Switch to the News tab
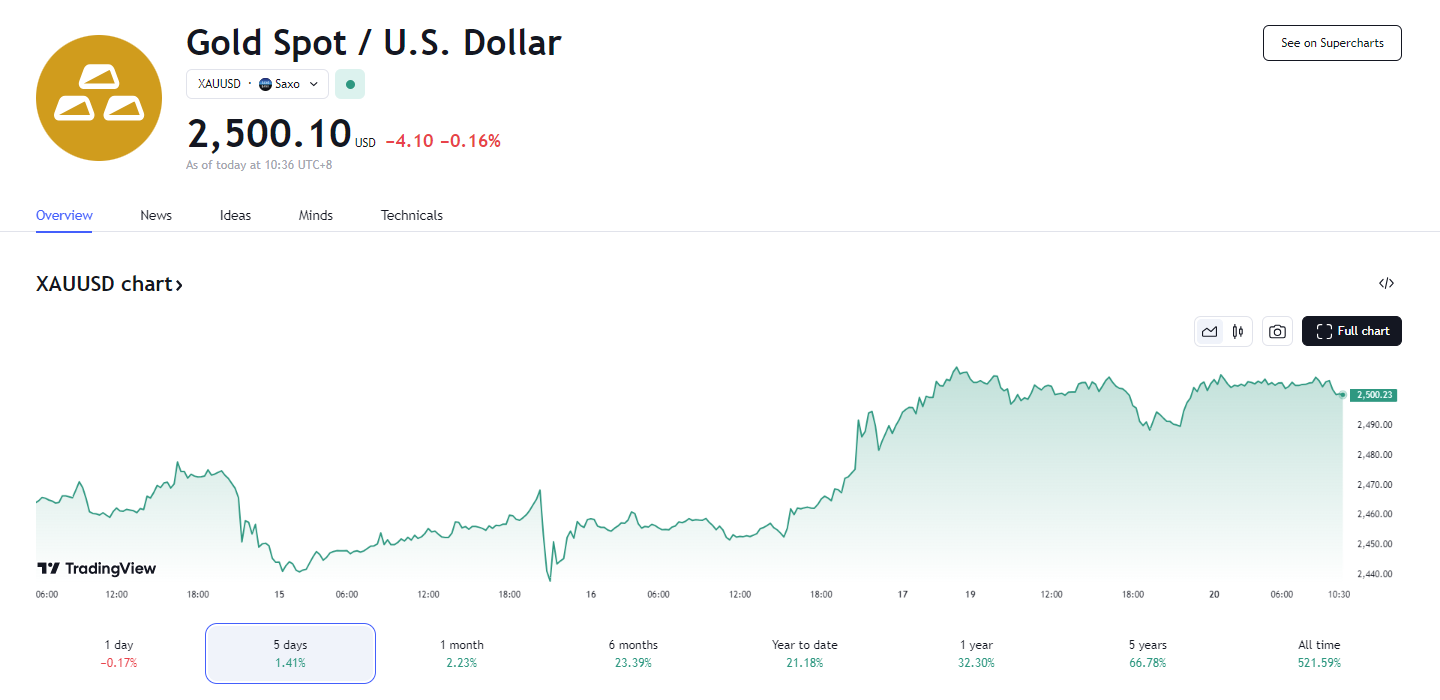Image resolution: width=1440 pixels, height=700 pixels. tap(156, 215)
